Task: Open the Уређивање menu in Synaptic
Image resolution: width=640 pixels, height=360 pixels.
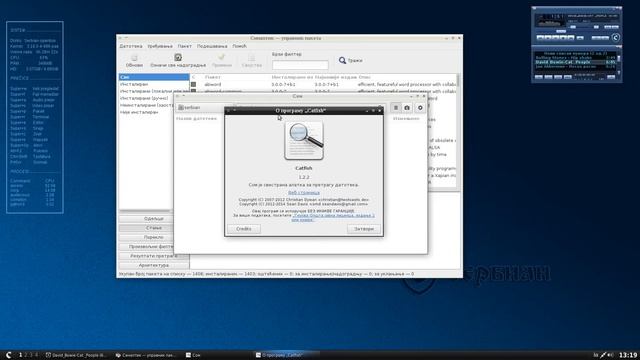Action: click(160, 46)
